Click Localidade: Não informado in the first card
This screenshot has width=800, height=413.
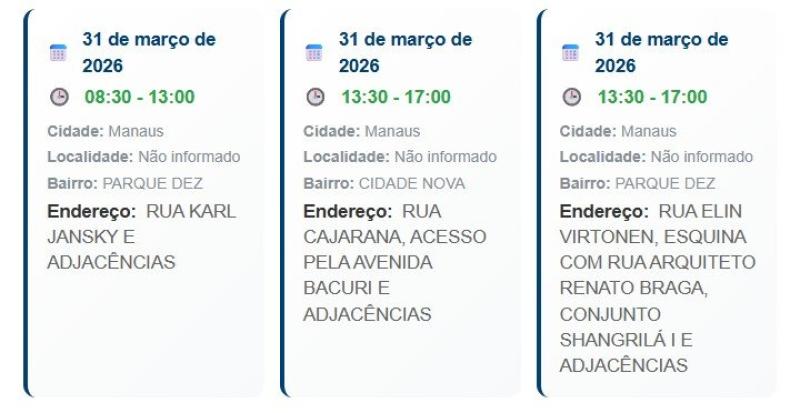144,158
